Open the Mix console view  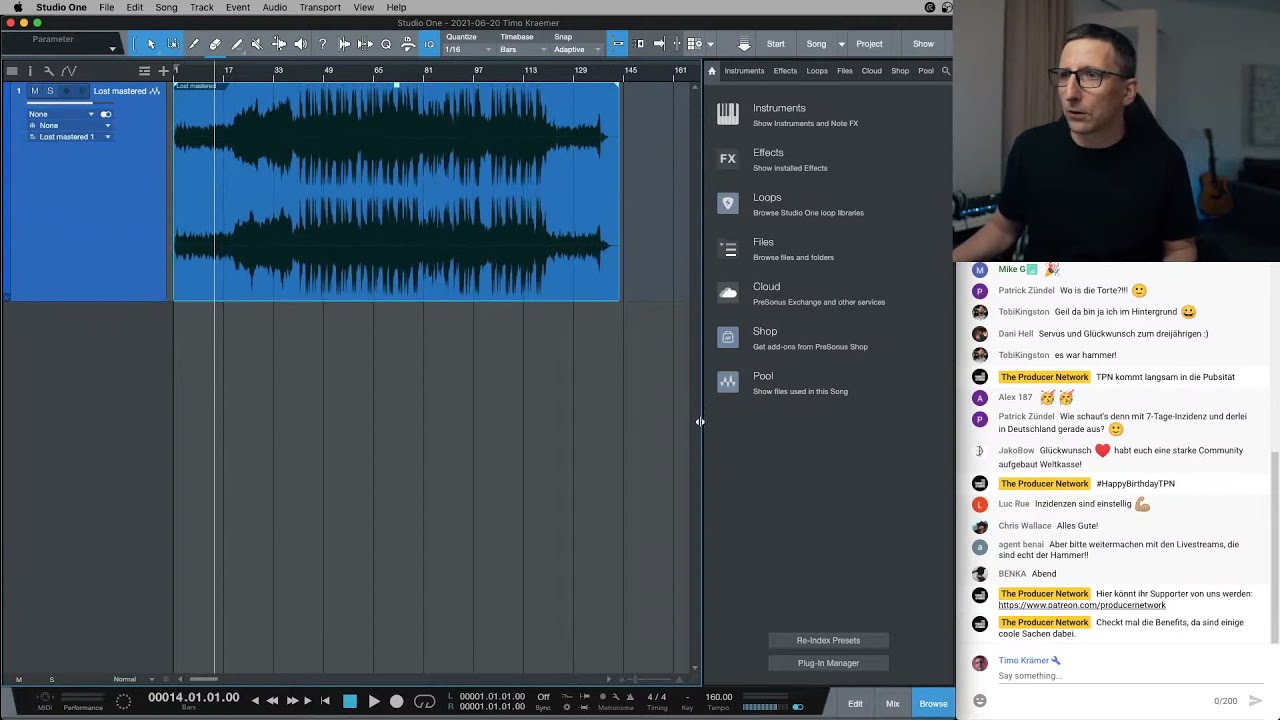pos(892,704)
